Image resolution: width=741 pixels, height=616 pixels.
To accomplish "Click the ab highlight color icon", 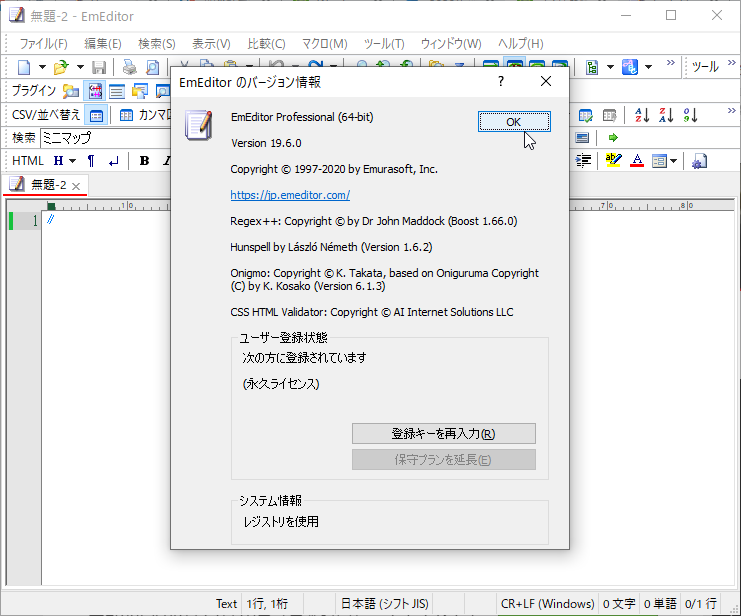I will 613,161.
